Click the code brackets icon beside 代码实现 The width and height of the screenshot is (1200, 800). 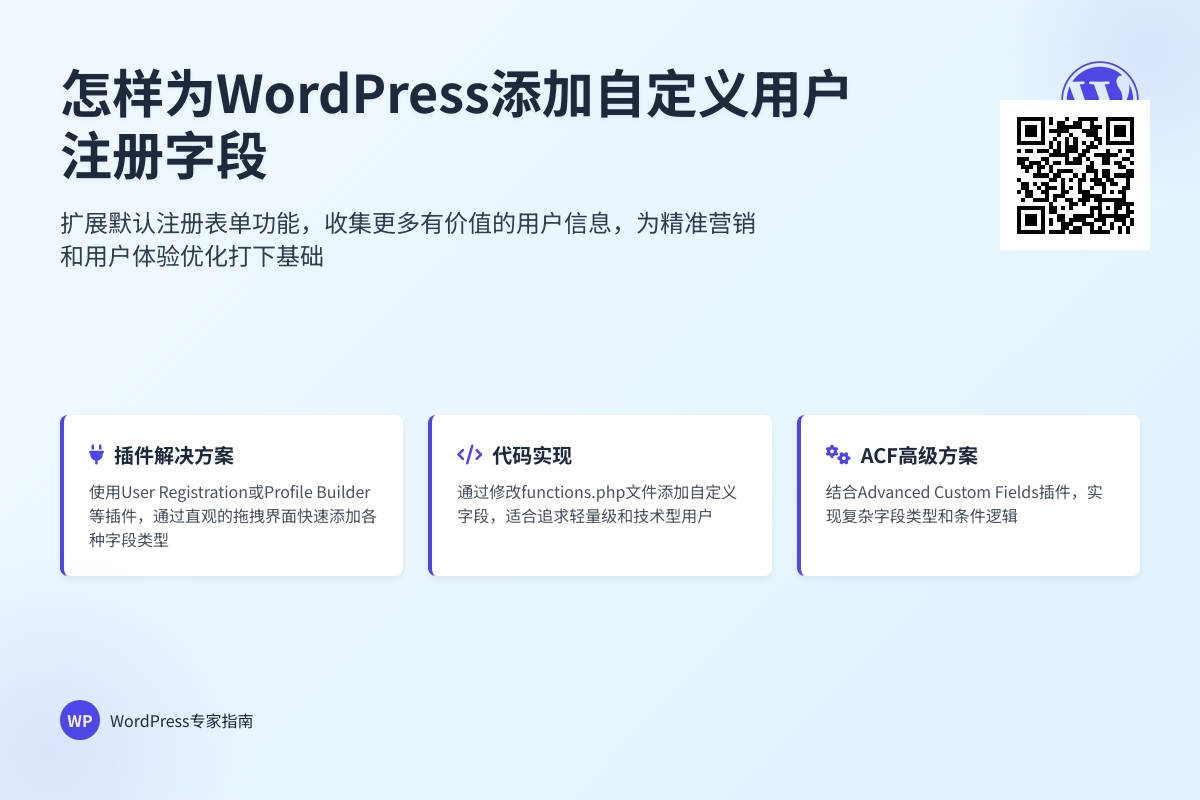point(469,455)
